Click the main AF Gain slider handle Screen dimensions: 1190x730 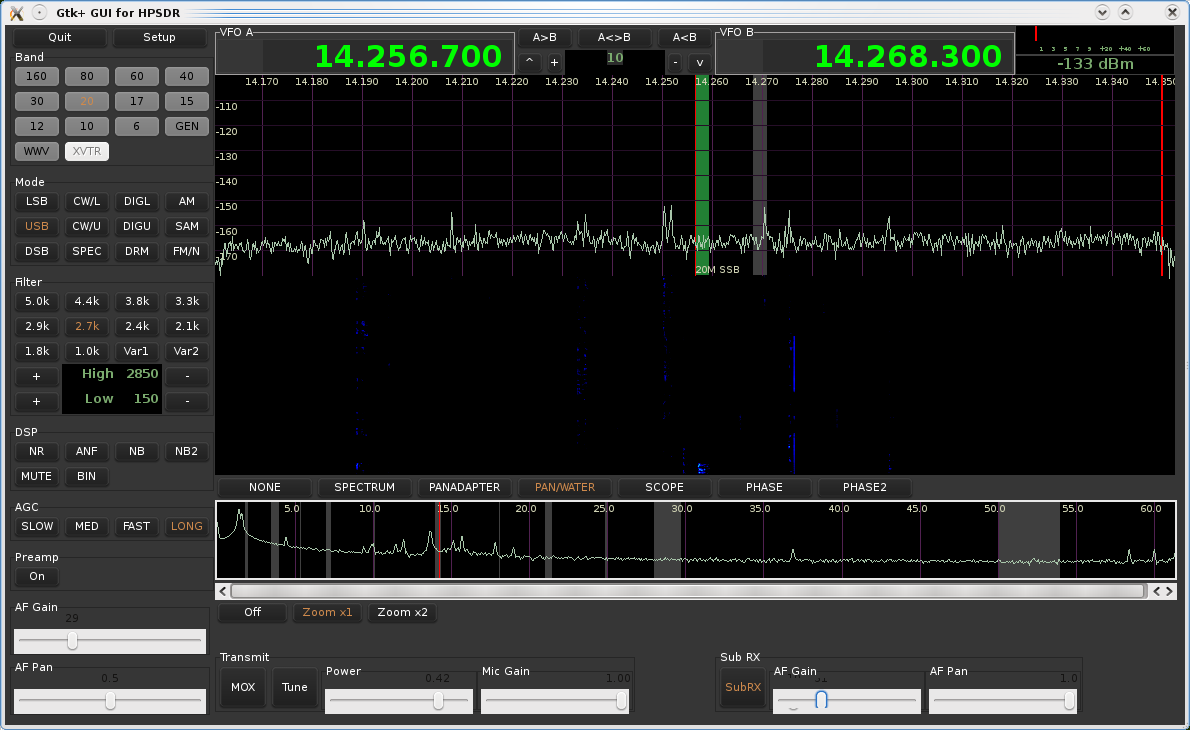[x=72, y=641]
